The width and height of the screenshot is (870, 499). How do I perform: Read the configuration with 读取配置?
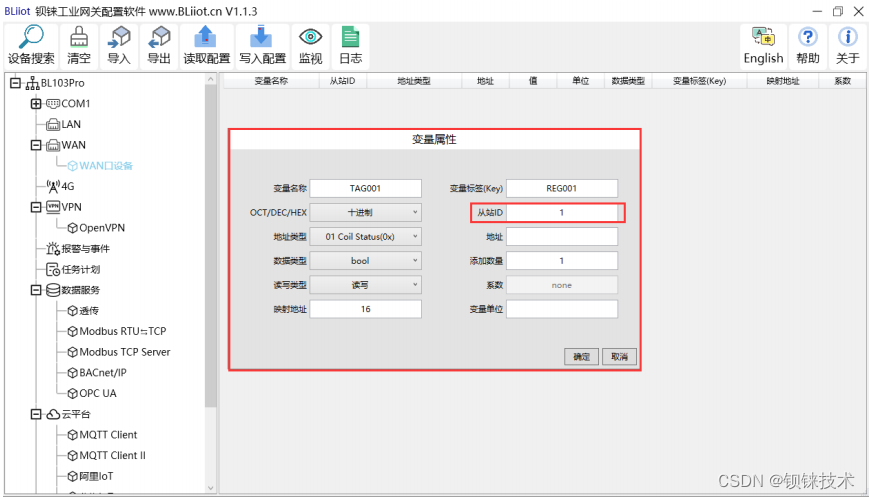coord(206,46)
